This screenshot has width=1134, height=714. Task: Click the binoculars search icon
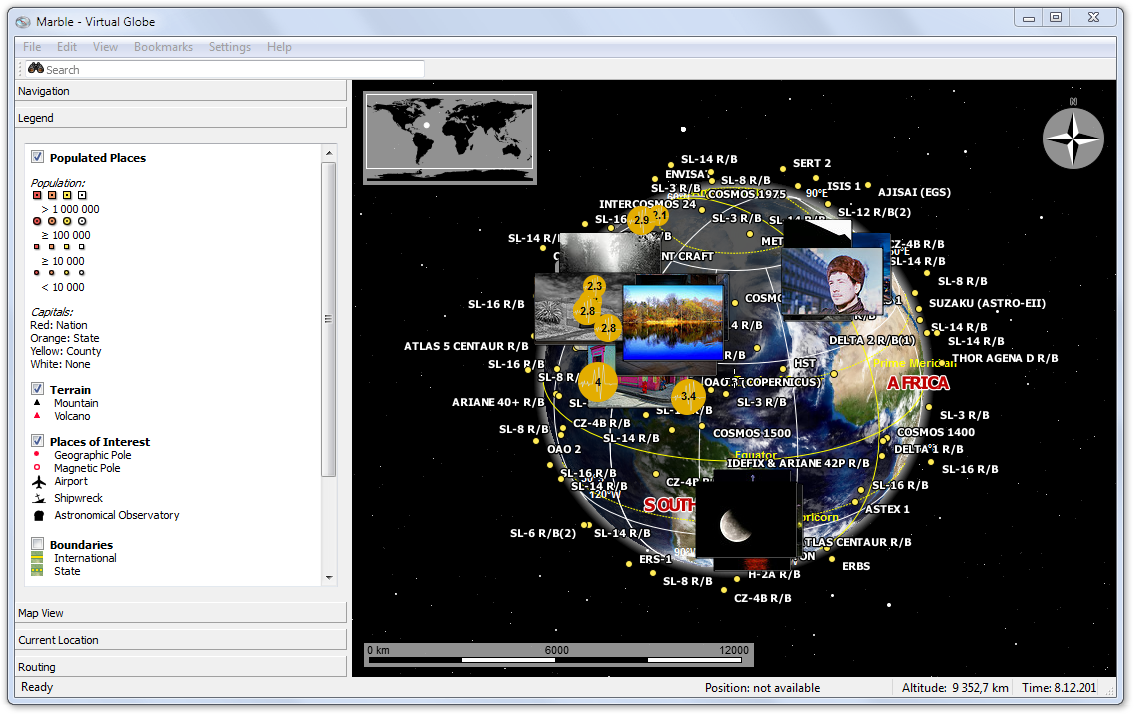pos(35,68)
